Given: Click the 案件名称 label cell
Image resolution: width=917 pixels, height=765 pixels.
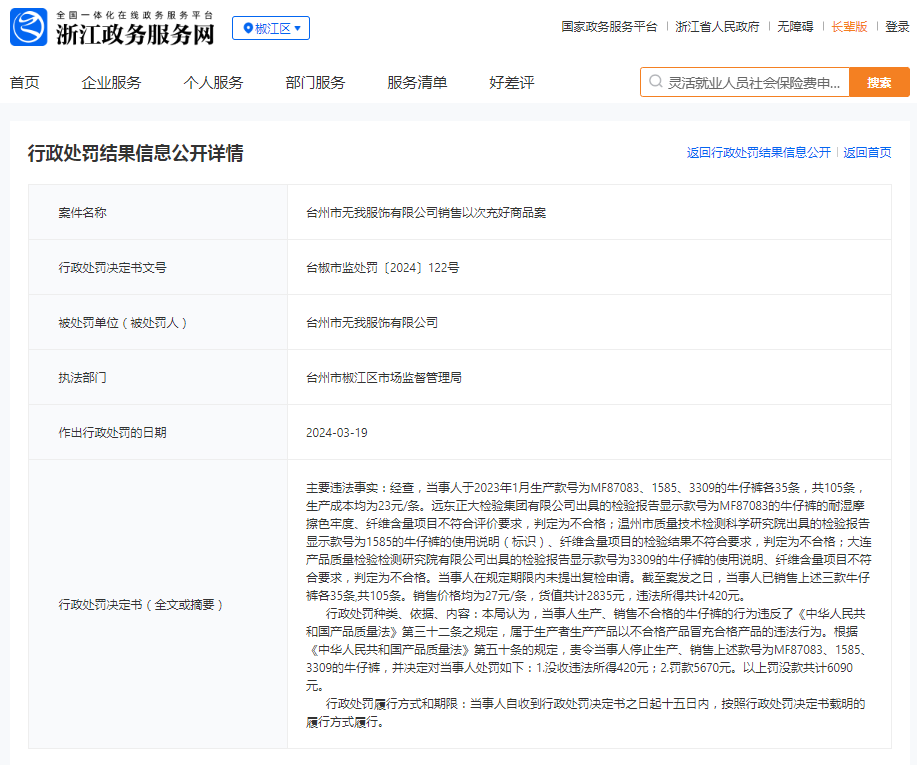Looking at the screenshot, I should 158,212.
